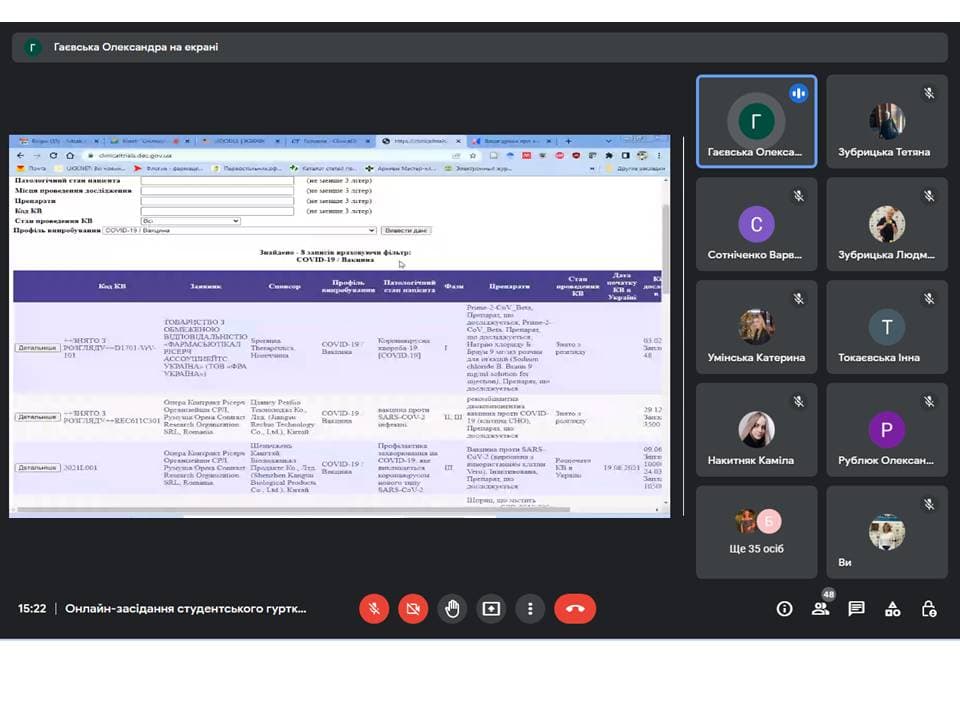Image resolution: width=960 pixels, height=720 pixels.
Task: Select your own 'Ви' video tile
Action: click(x=887, y=532)
